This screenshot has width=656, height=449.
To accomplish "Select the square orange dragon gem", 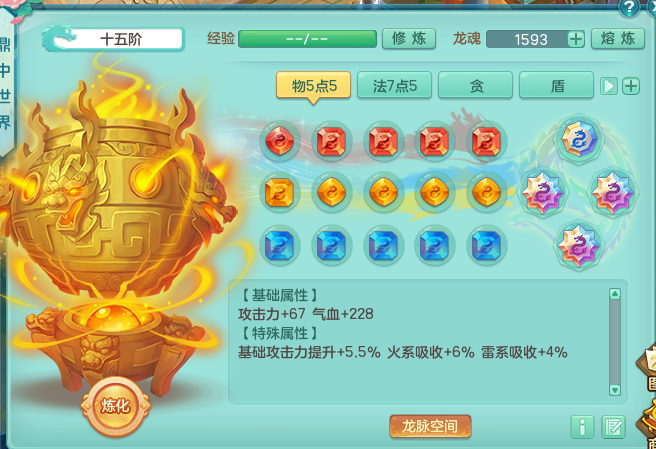I will [279, 192].
